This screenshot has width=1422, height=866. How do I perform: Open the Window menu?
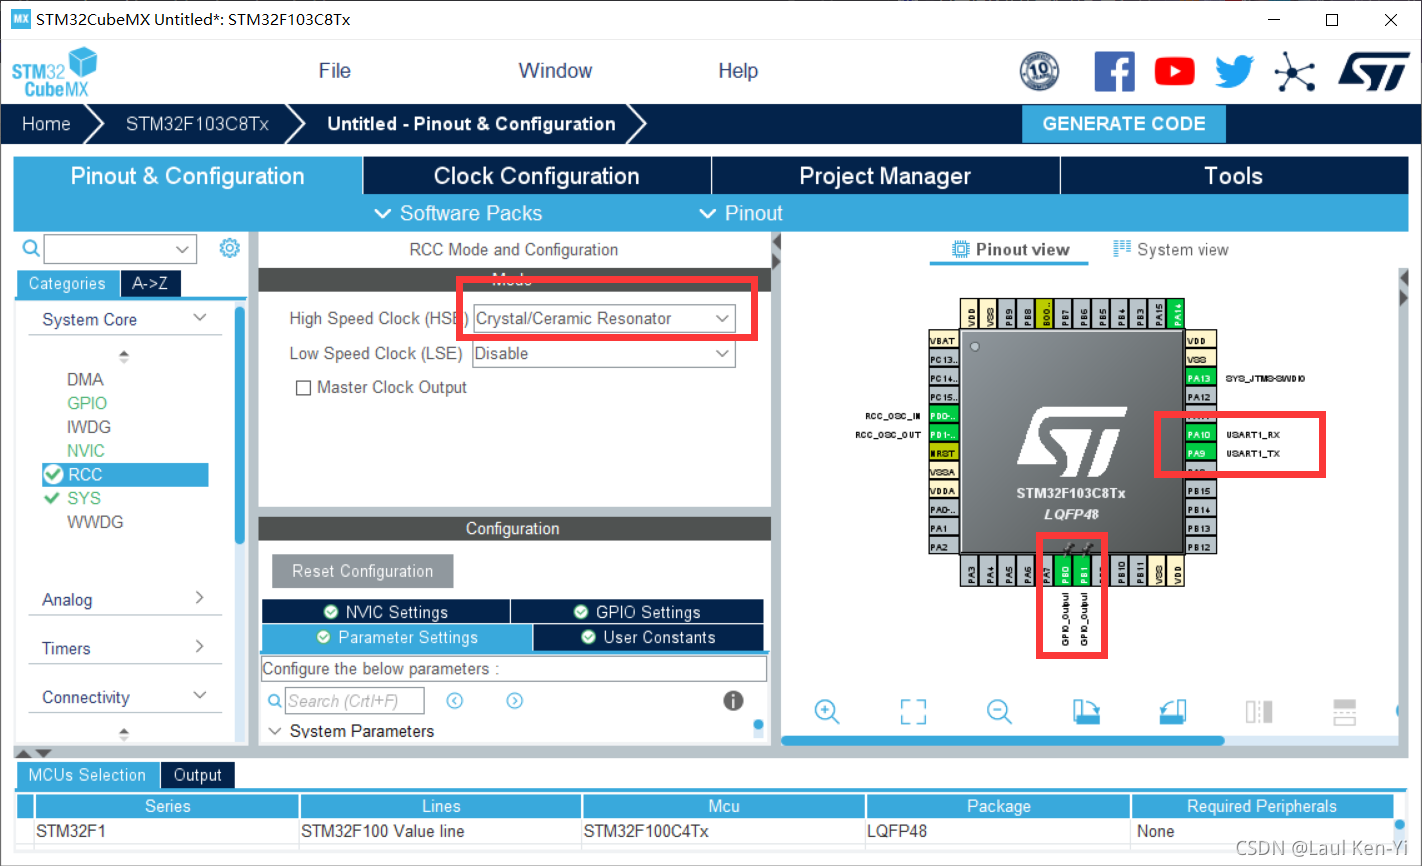555,71
